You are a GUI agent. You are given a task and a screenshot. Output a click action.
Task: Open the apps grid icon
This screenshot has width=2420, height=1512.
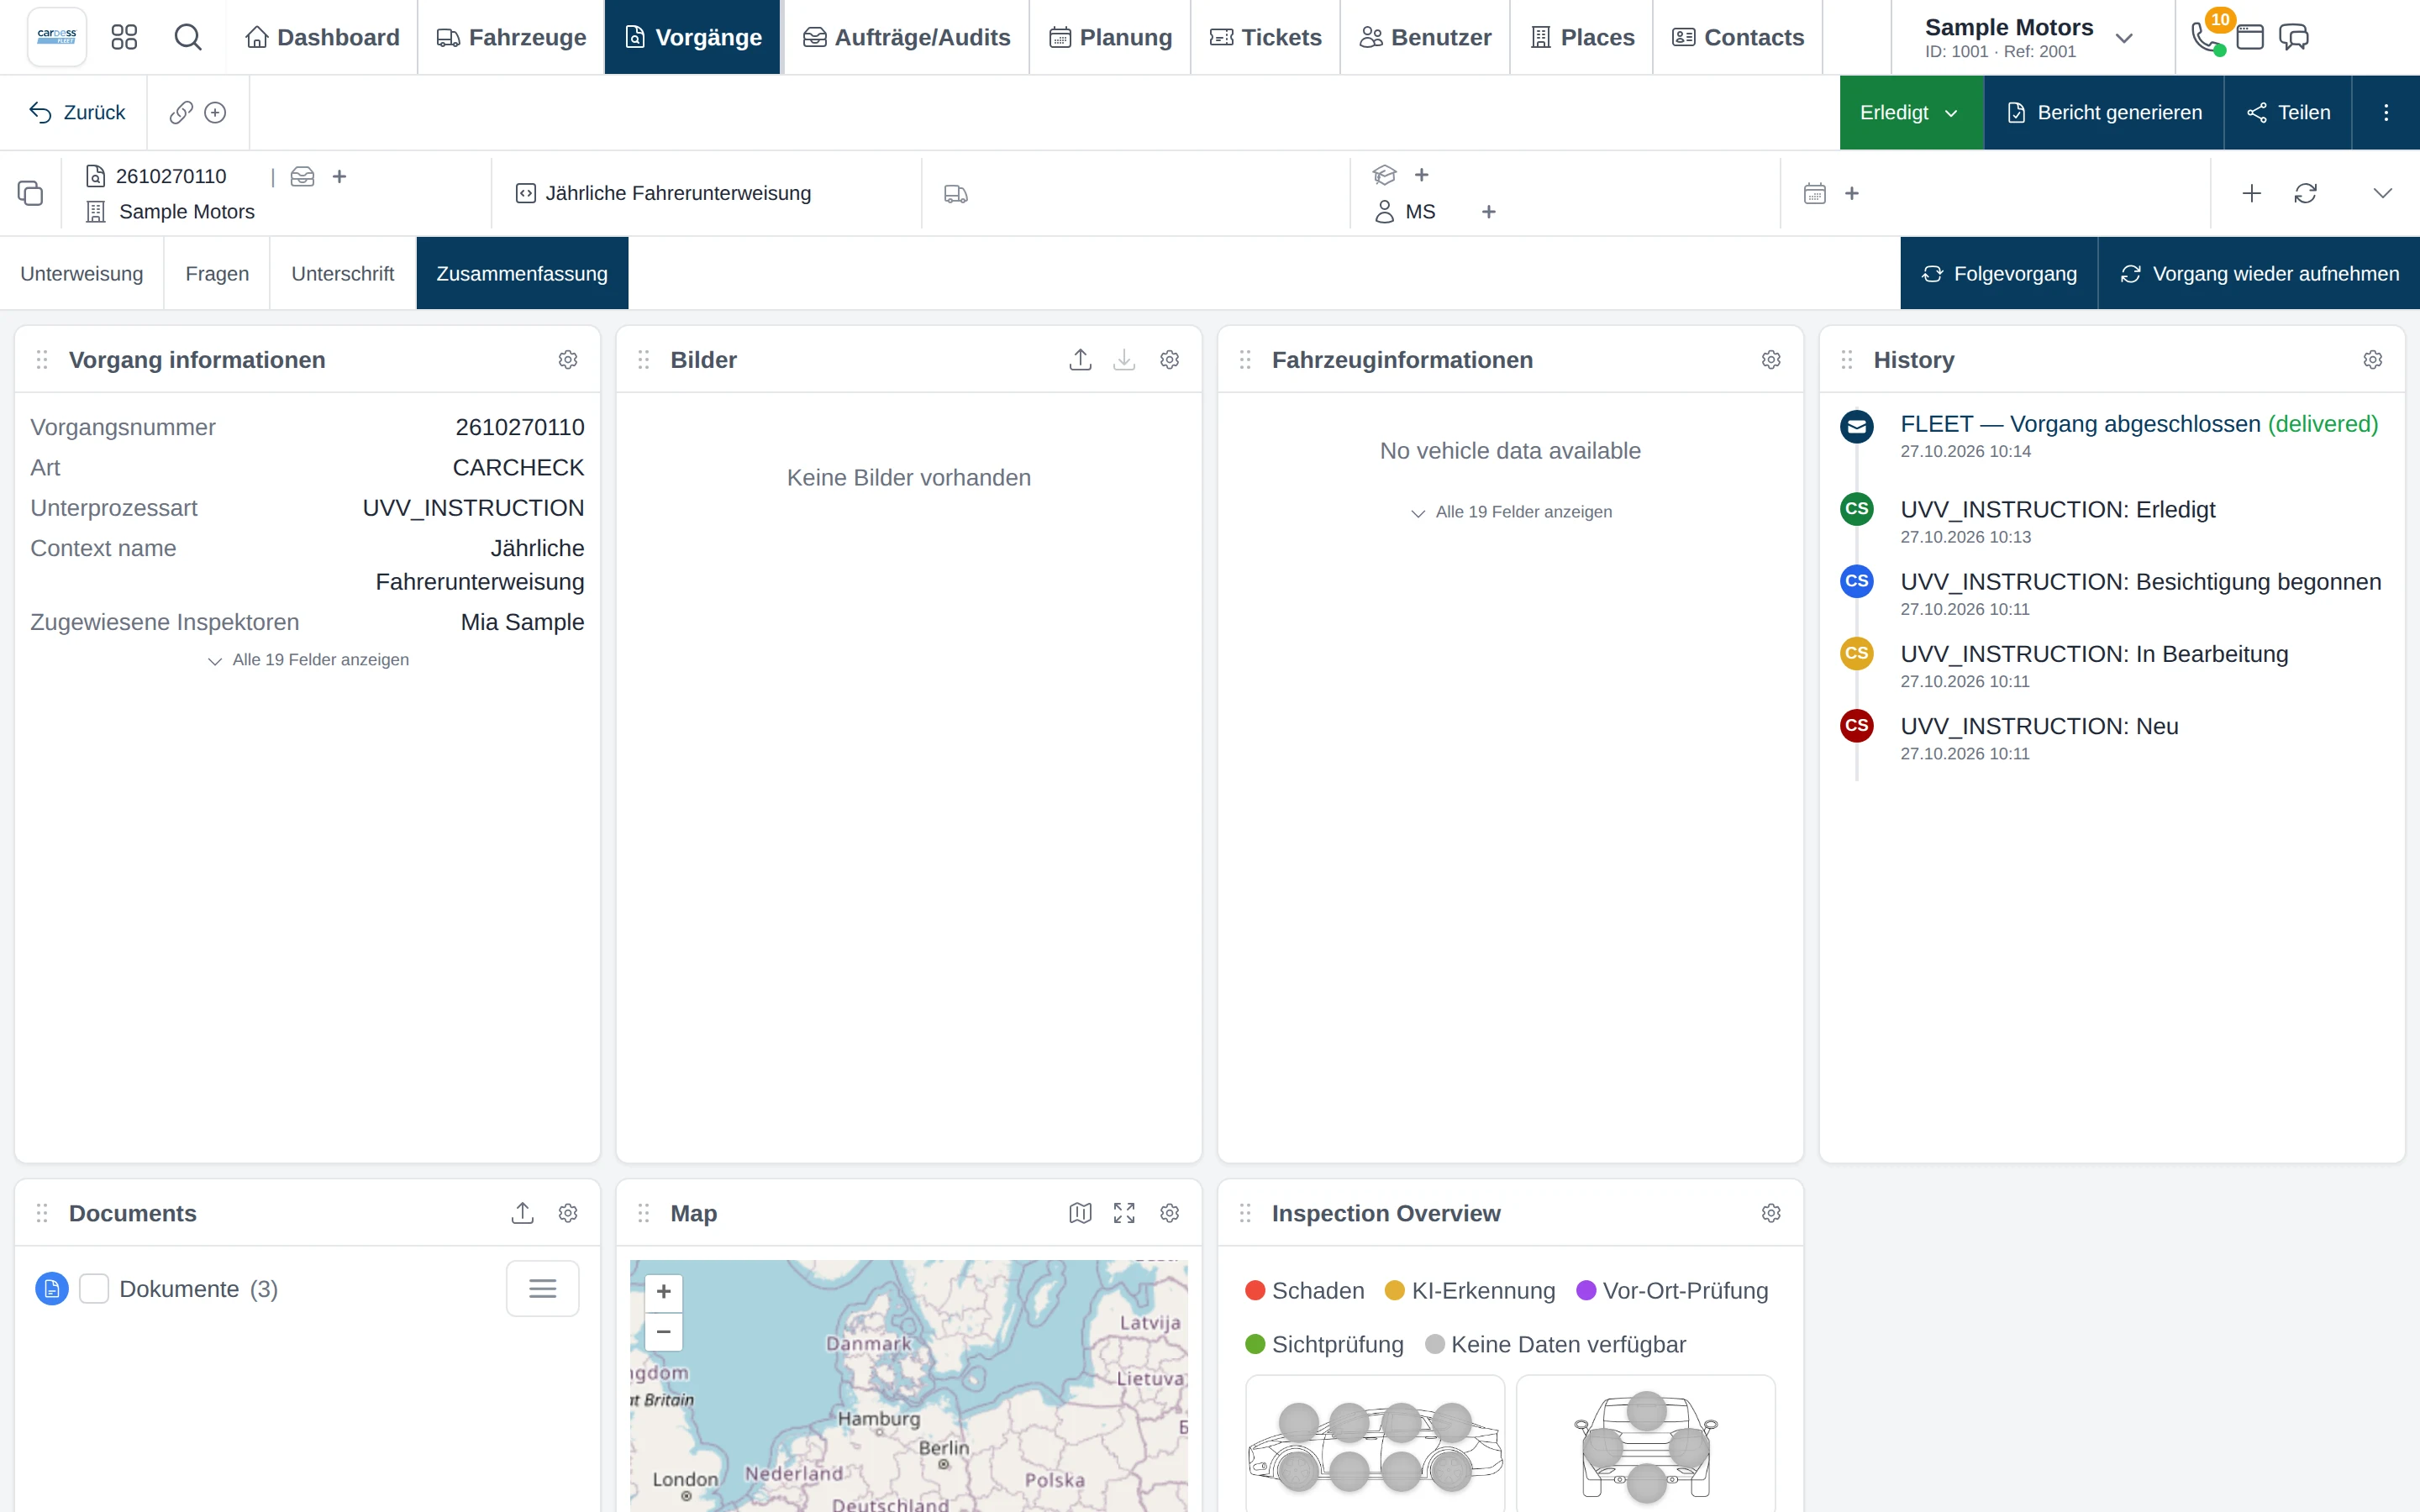[x=124, y=37]
